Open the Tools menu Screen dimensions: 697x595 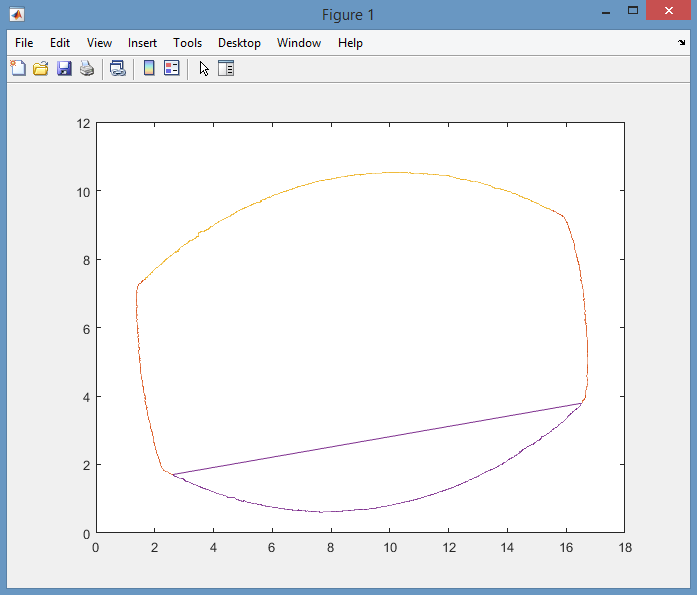(x=187, y=43)
